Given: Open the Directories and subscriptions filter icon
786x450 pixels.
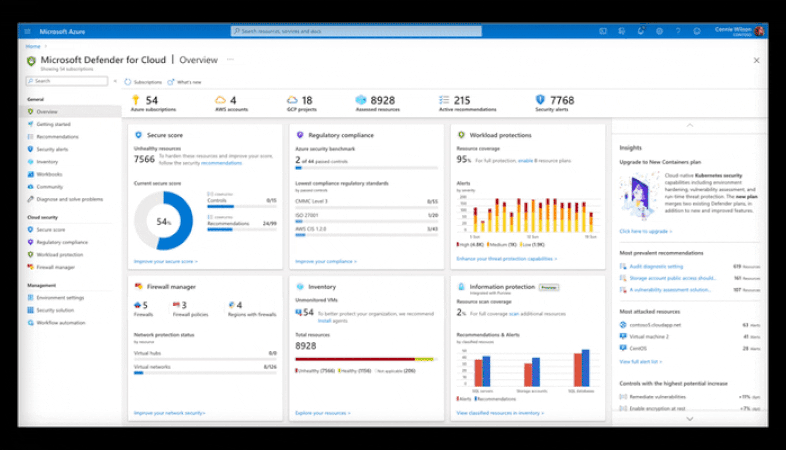Looking at the screenshot, I should 622,31.
